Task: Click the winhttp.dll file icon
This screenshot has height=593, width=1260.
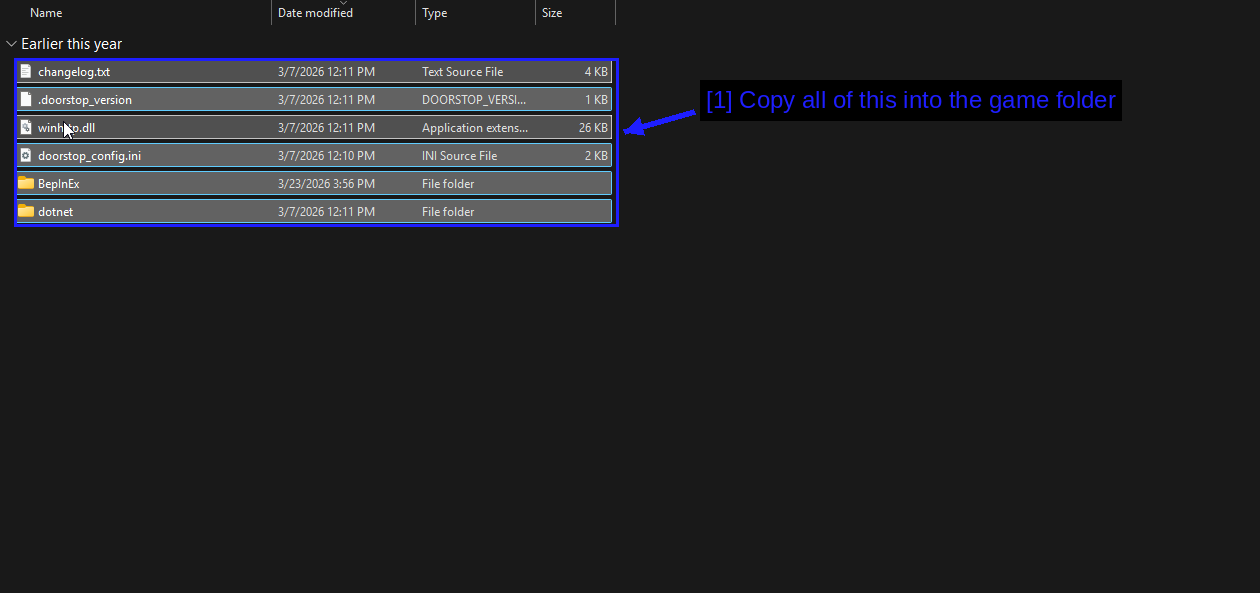Action: (x=26, y=128)
